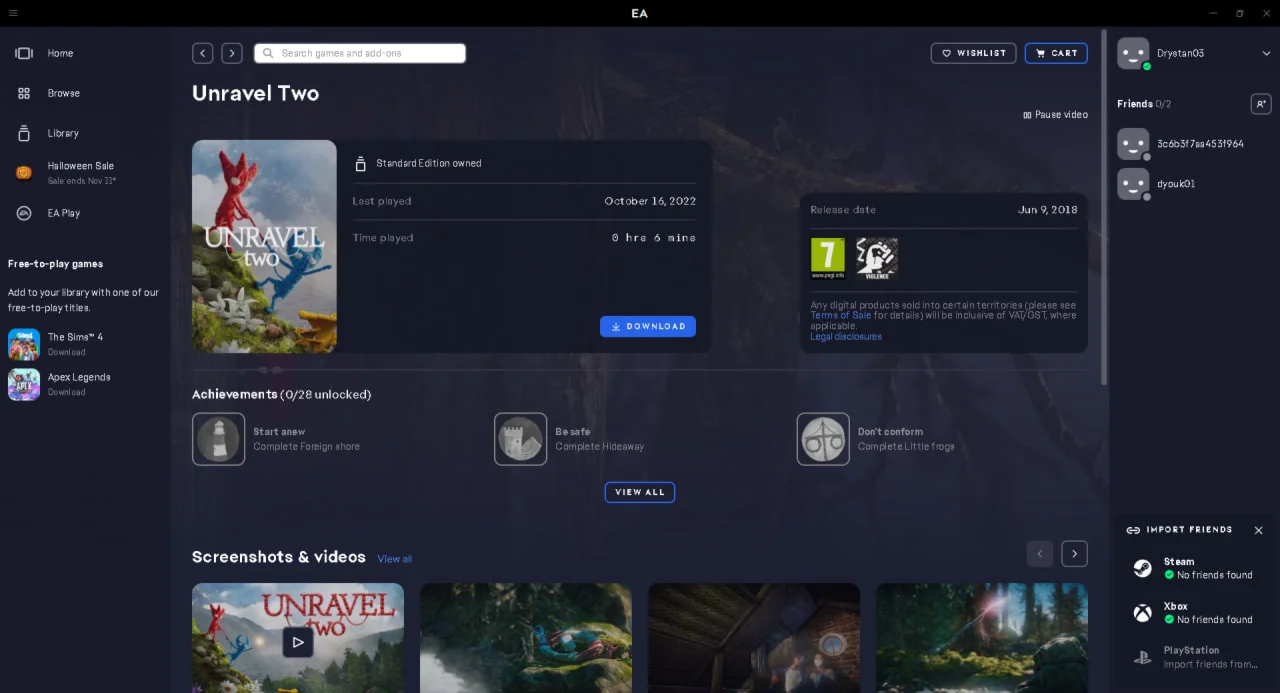The height and width of the screenshot is (693, 1280).
Task: Open Library in the sidebar
Action: [62, 133]
